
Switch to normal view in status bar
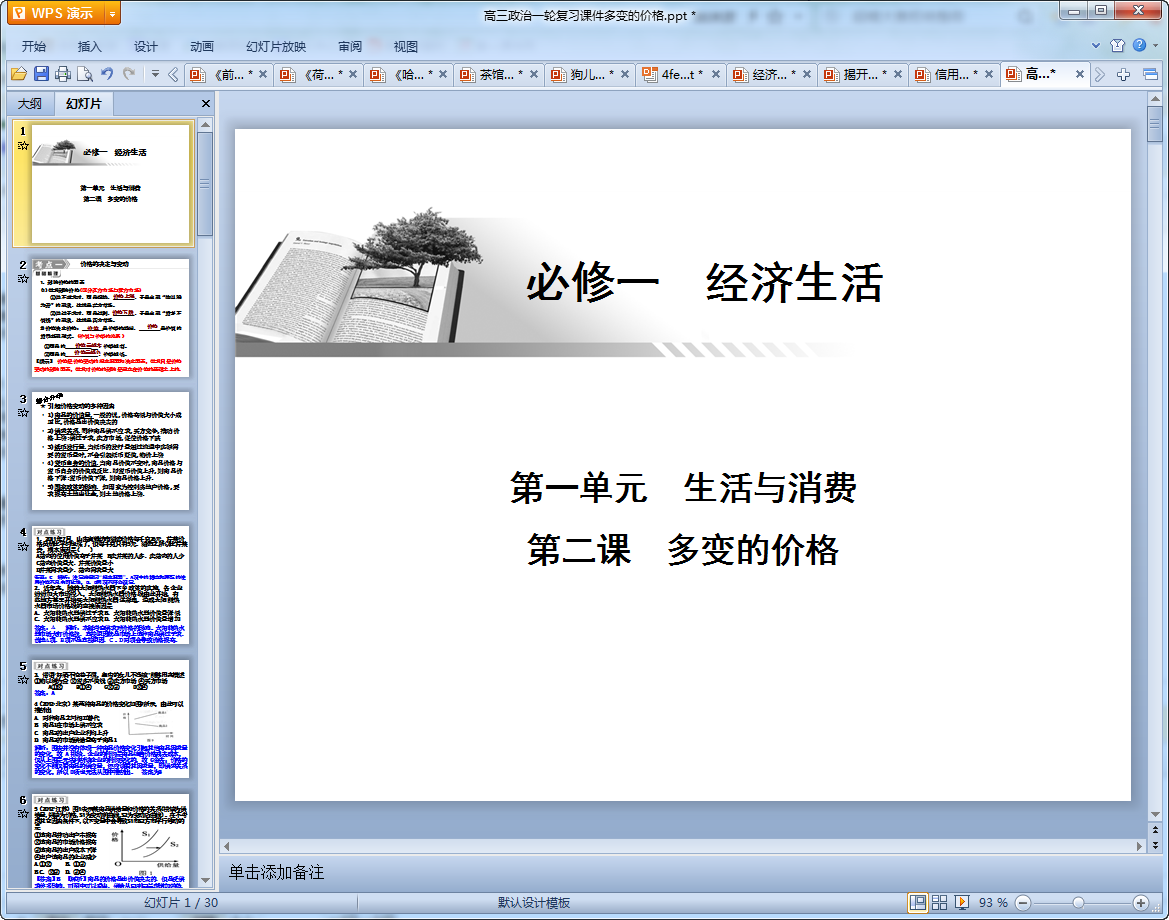tap(917, 902)
